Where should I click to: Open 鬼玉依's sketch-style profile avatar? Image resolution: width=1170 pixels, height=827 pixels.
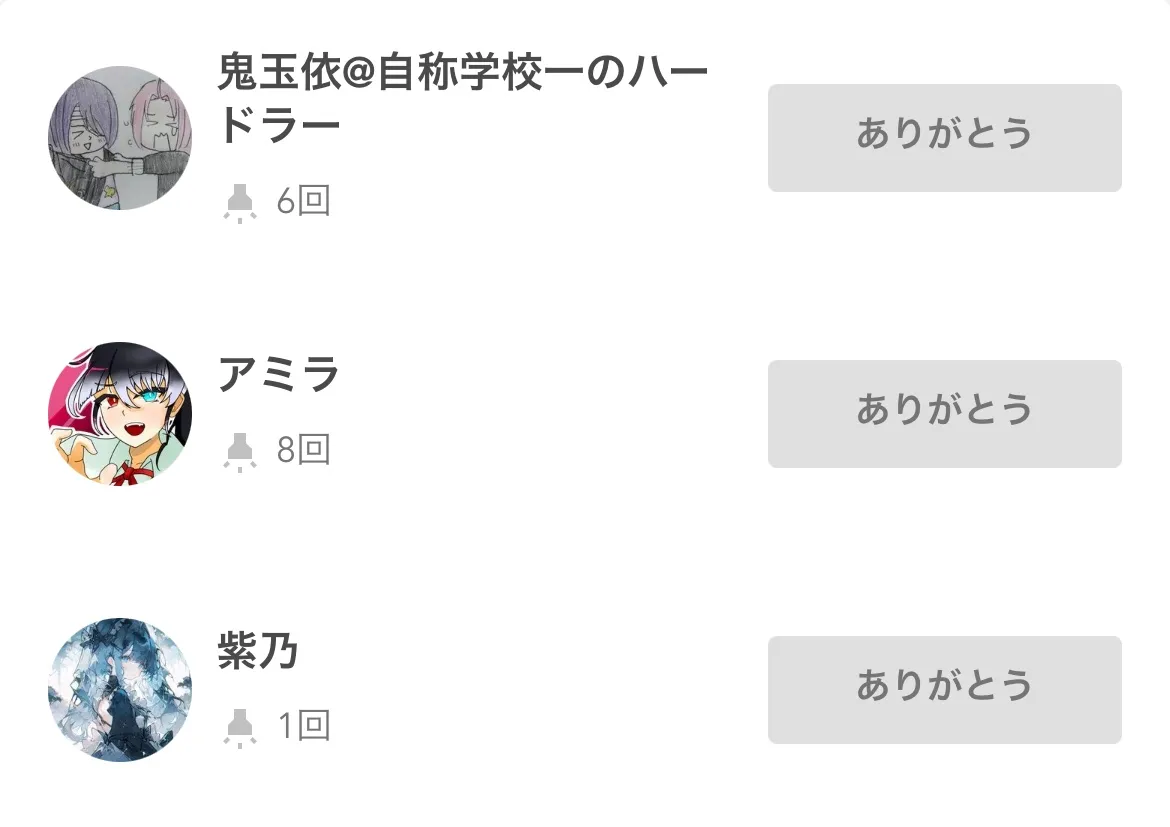coord(120,138)
